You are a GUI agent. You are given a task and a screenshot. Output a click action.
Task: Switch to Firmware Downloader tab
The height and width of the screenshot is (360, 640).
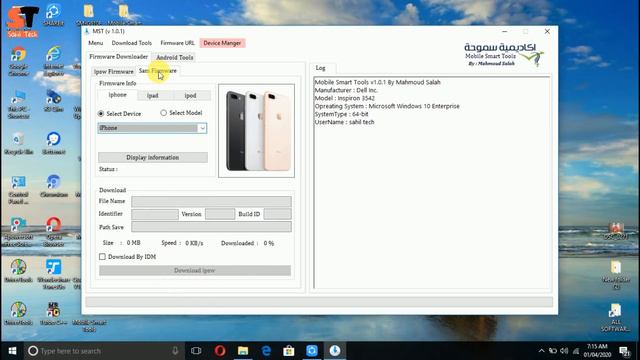pos(119,57)
